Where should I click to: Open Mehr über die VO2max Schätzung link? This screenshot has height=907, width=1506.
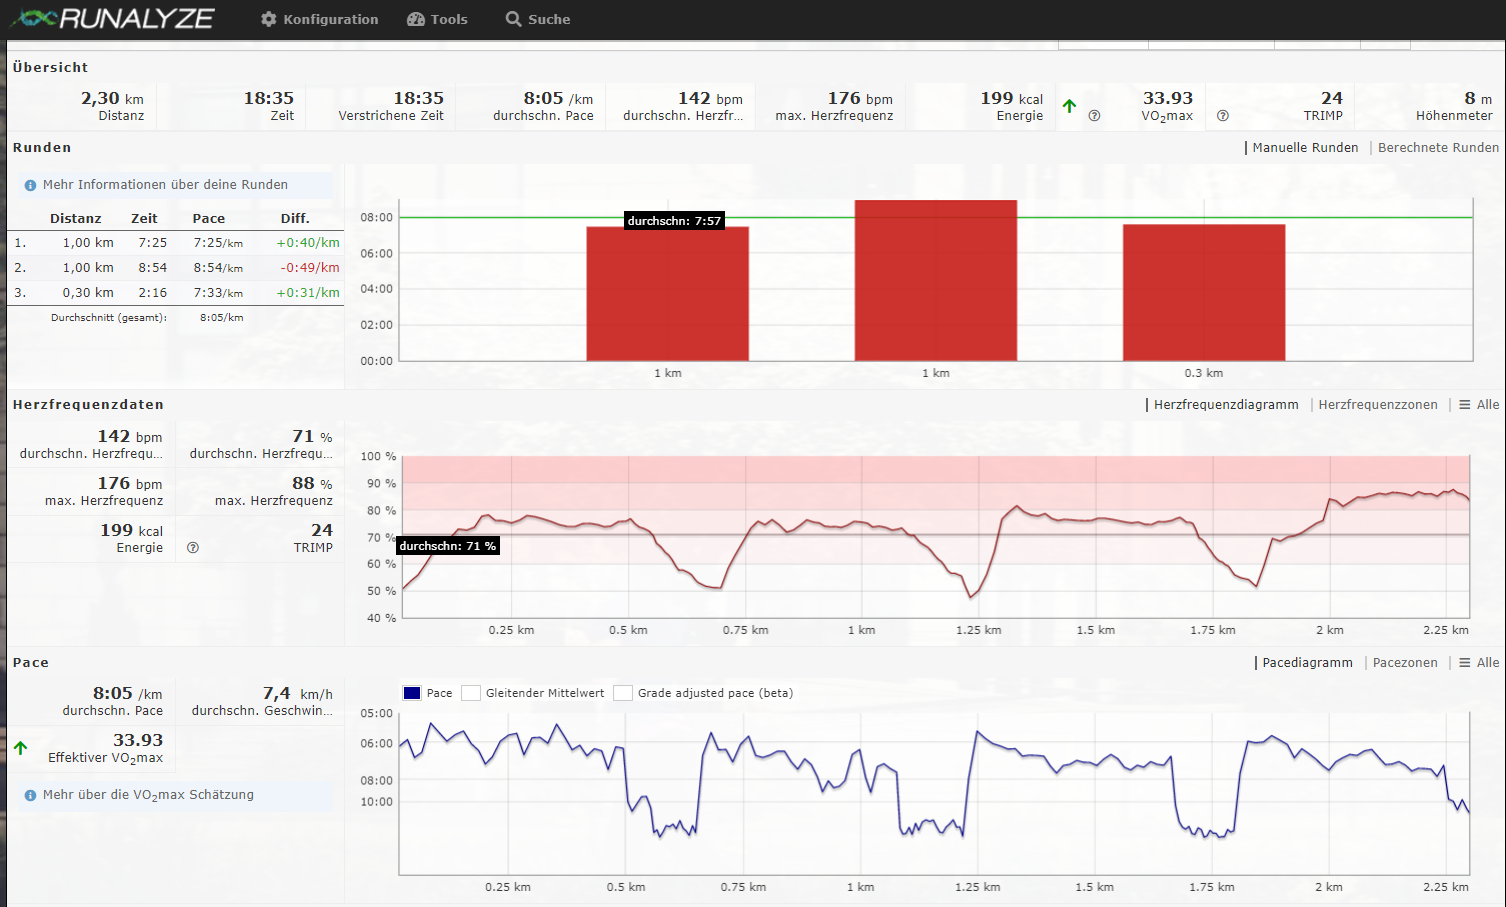[x=148, y=795]
